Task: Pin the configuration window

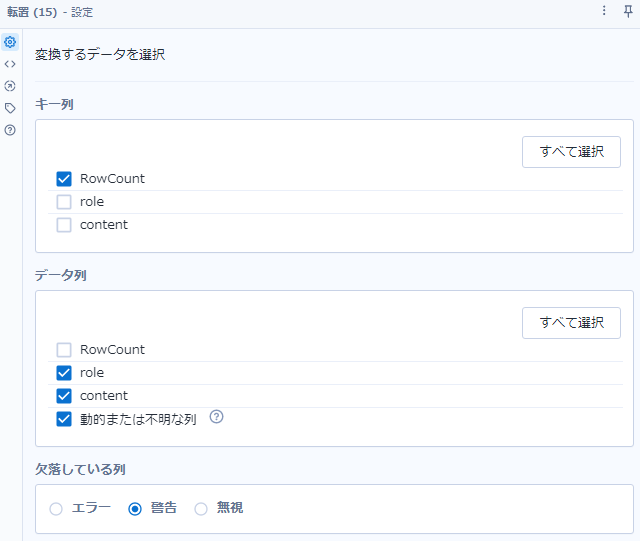Action: click(628, 11)
